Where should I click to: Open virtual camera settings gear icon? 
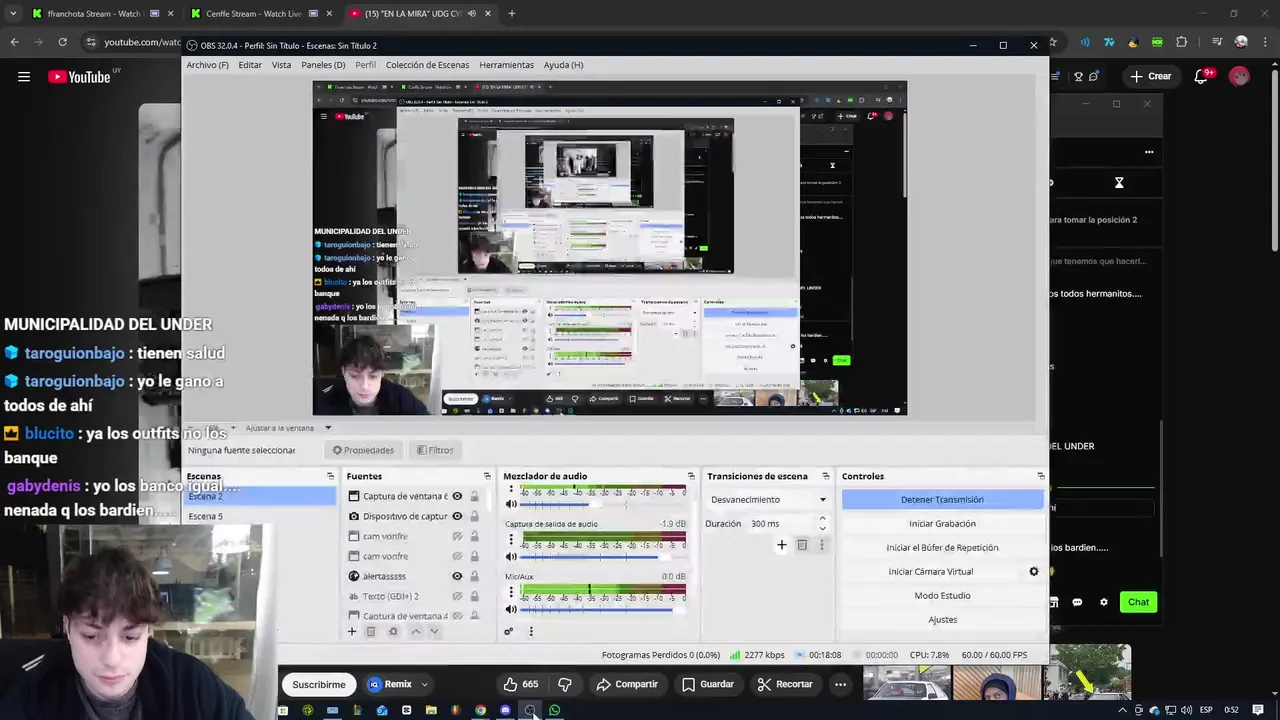tap(1034, 572)
